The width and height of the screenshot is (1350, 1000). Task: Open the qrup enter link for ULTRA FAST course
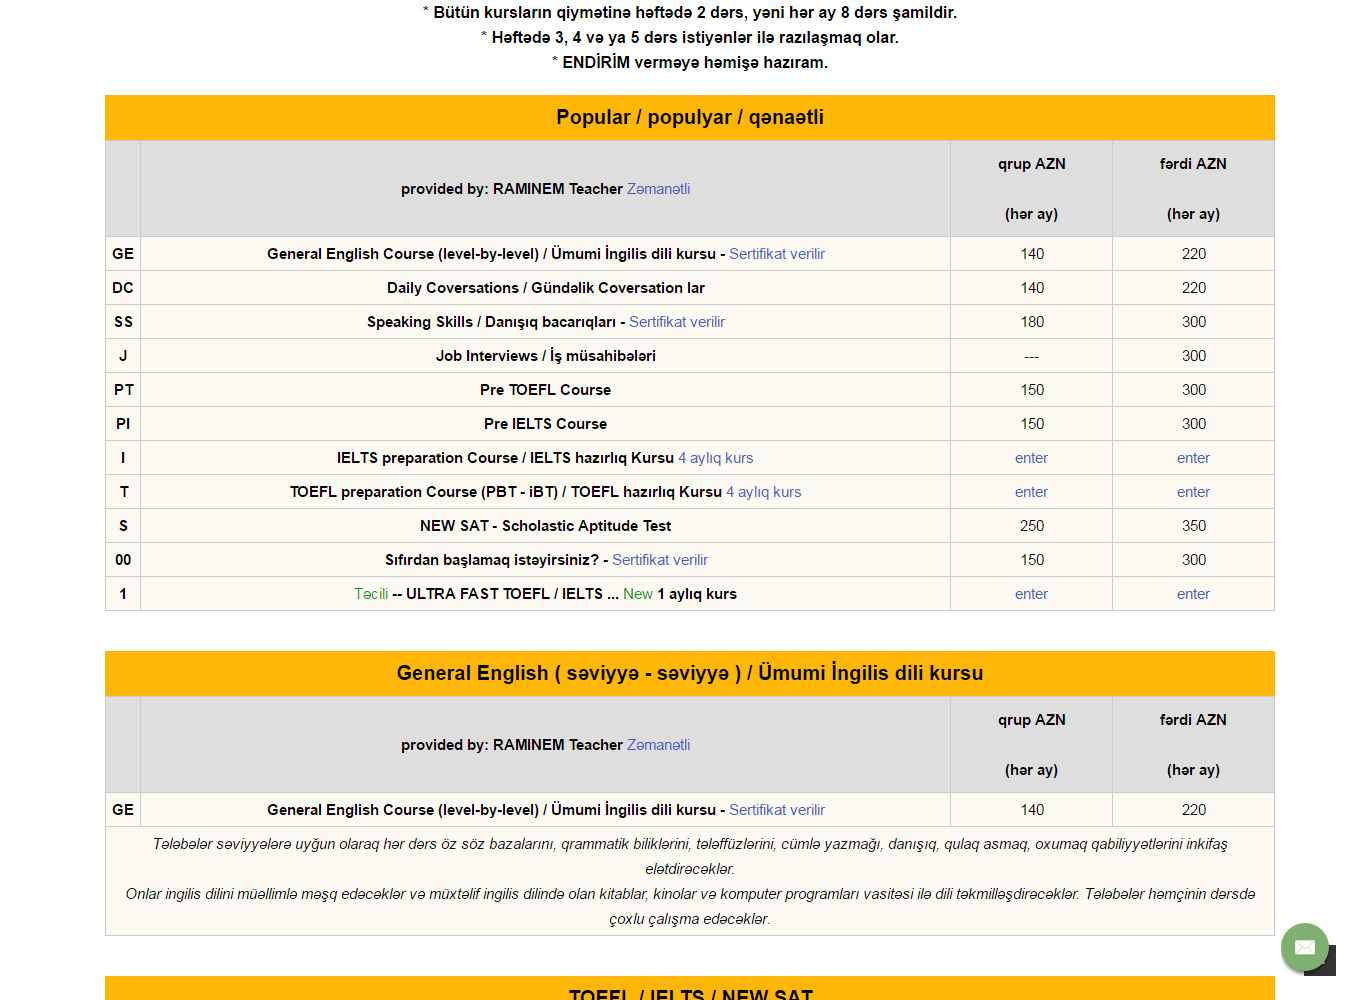coord(1031,594)
